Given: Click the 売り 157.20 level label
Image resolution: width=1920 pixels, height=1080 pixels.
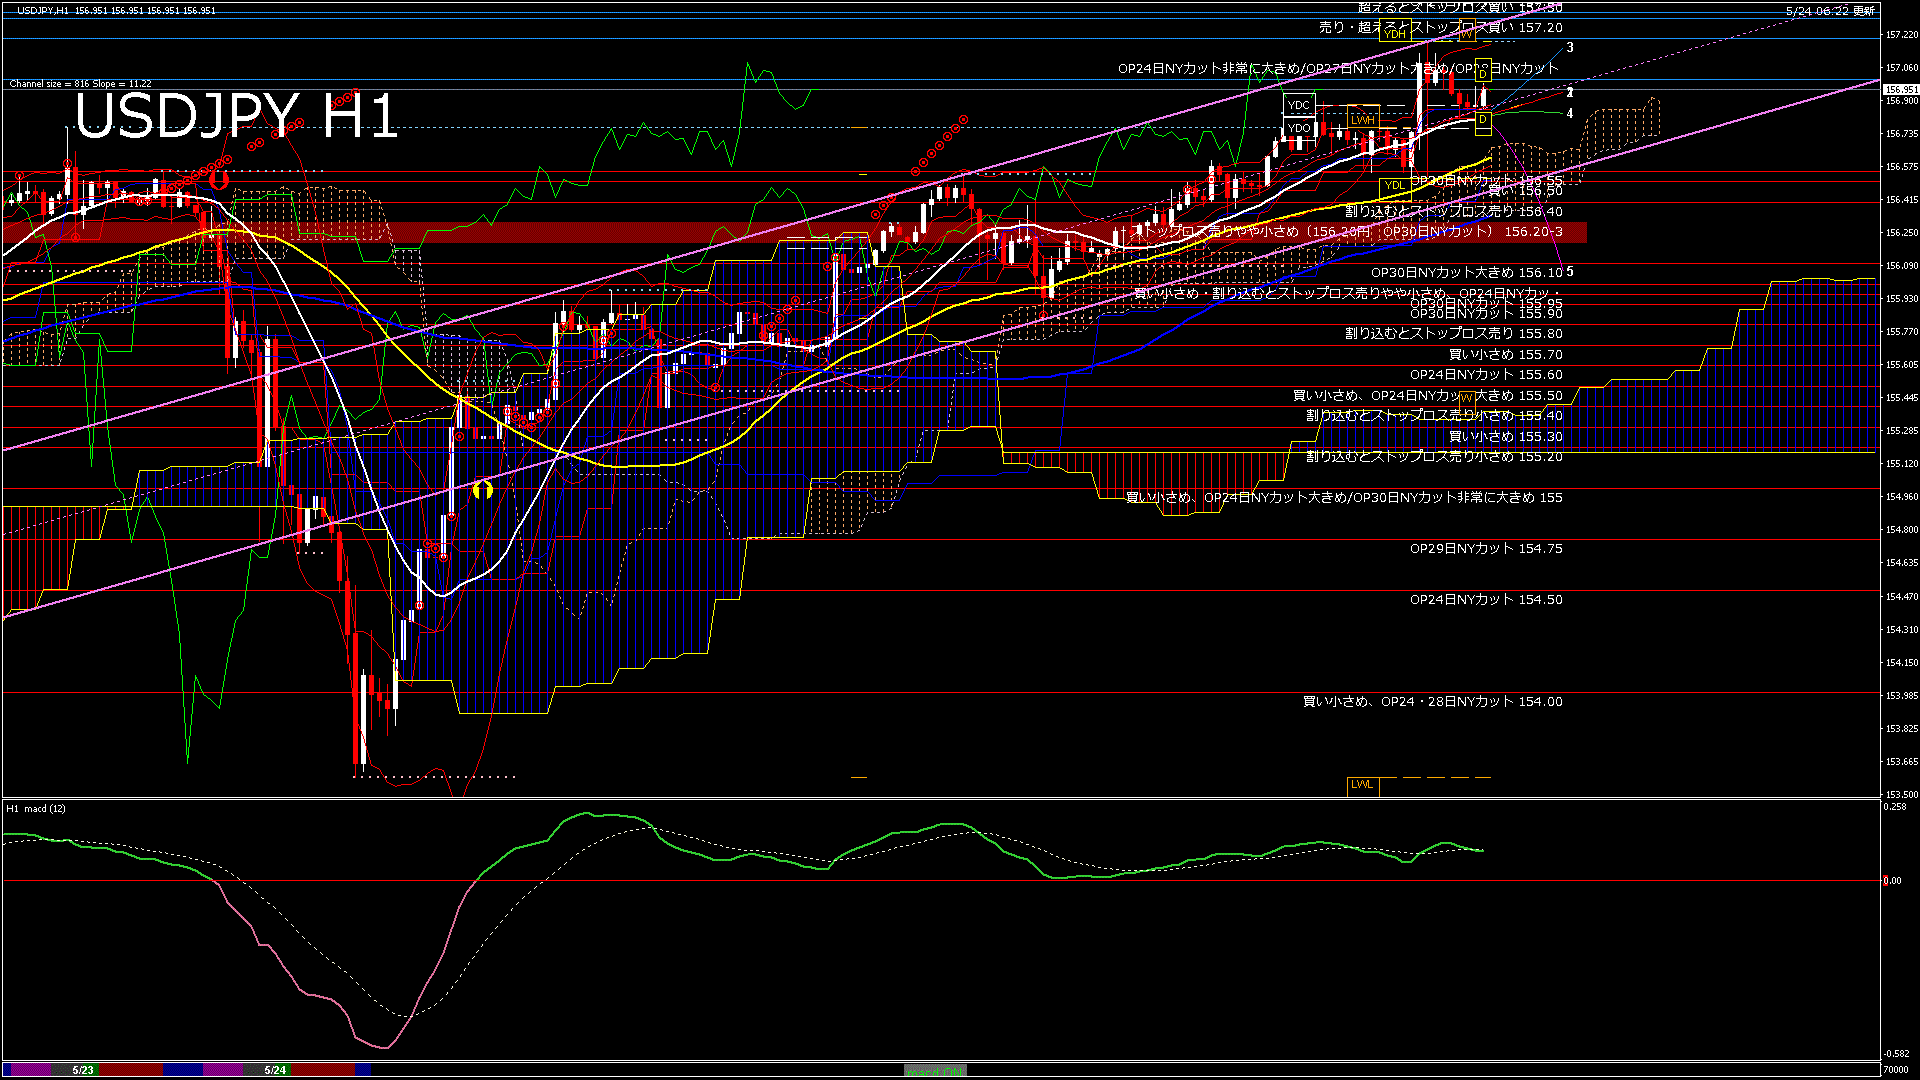Looking at the screenshot, I should (1440, 28).
